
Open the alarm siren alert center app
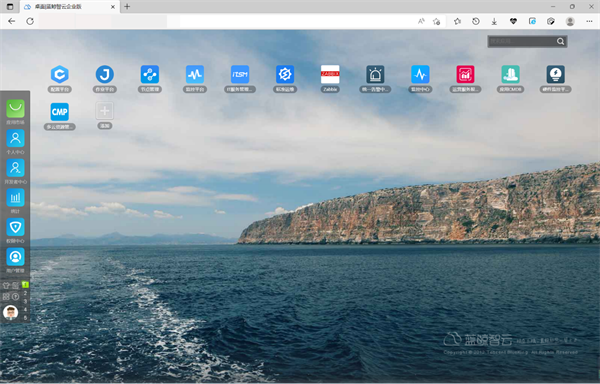[375, 75]
